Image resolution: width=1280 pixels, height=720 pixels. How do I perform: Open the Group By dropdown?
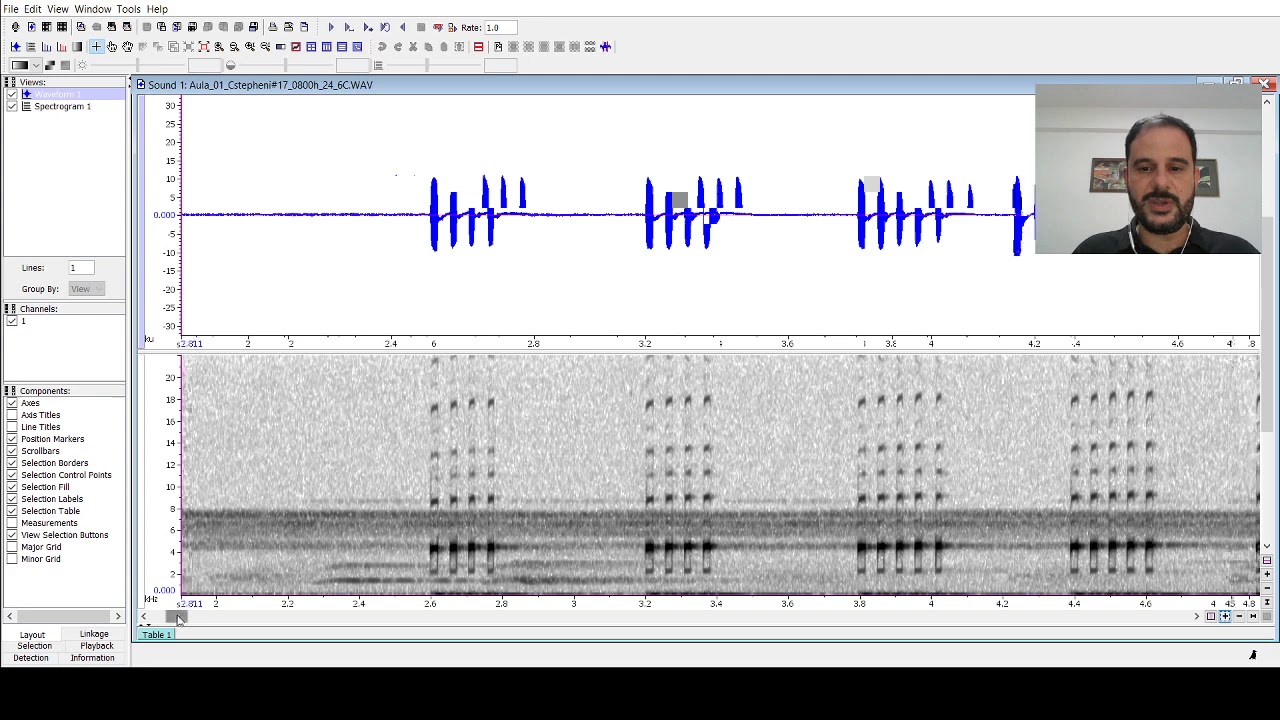pos(86,289)
